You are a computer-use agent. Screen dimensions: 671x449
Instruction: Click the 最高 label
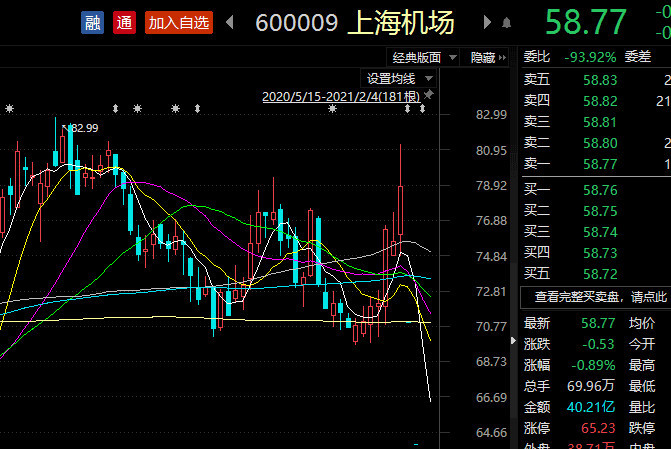(x=642, y=365)
